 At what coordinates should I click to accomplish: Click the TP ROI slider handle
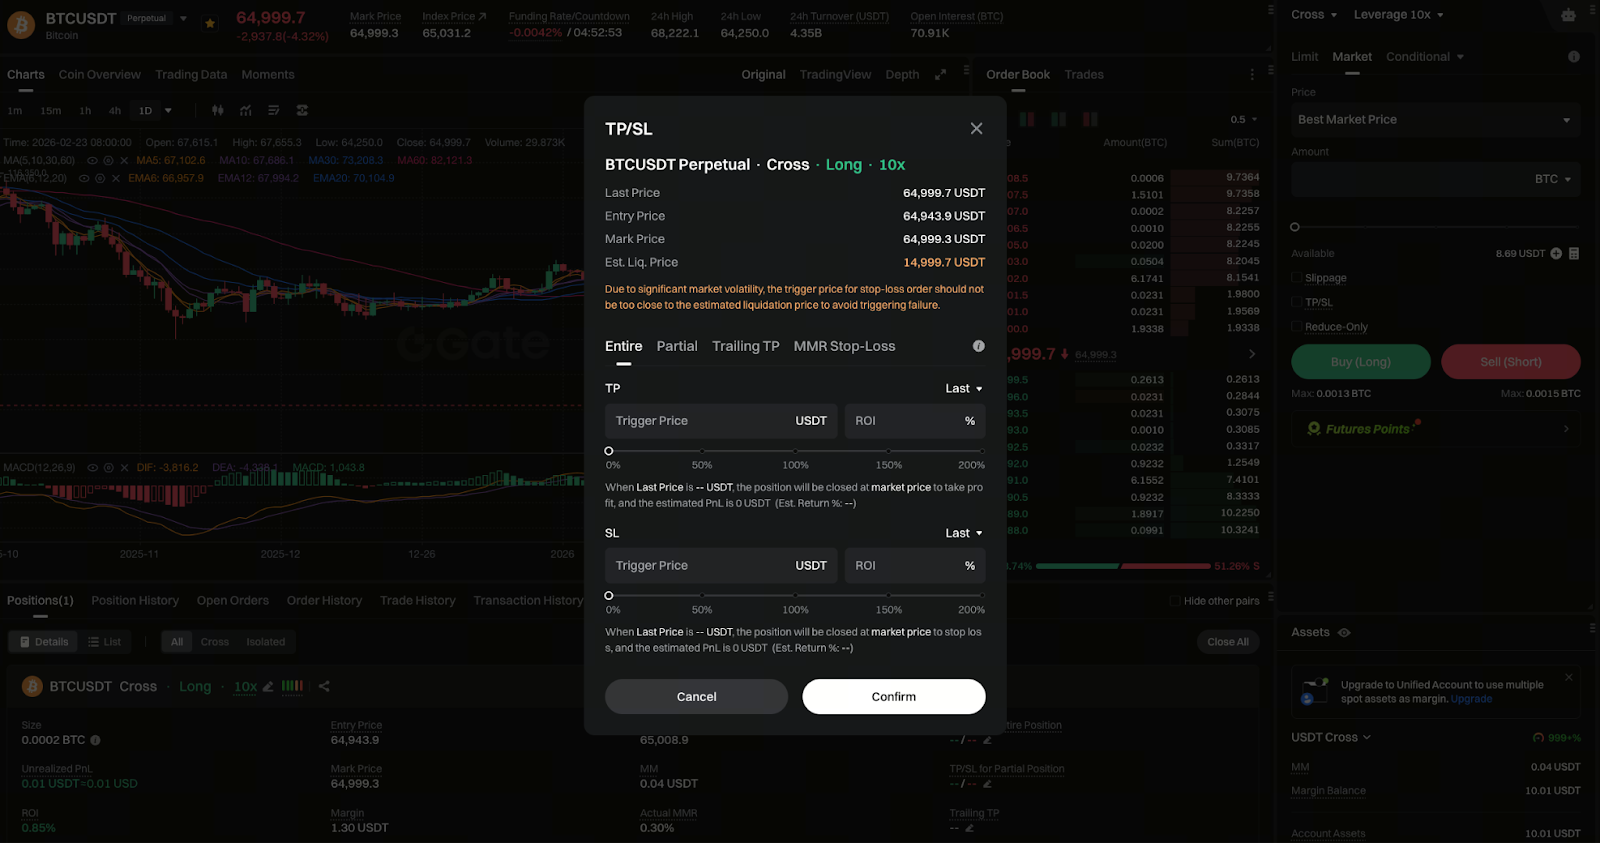[609, 451]
